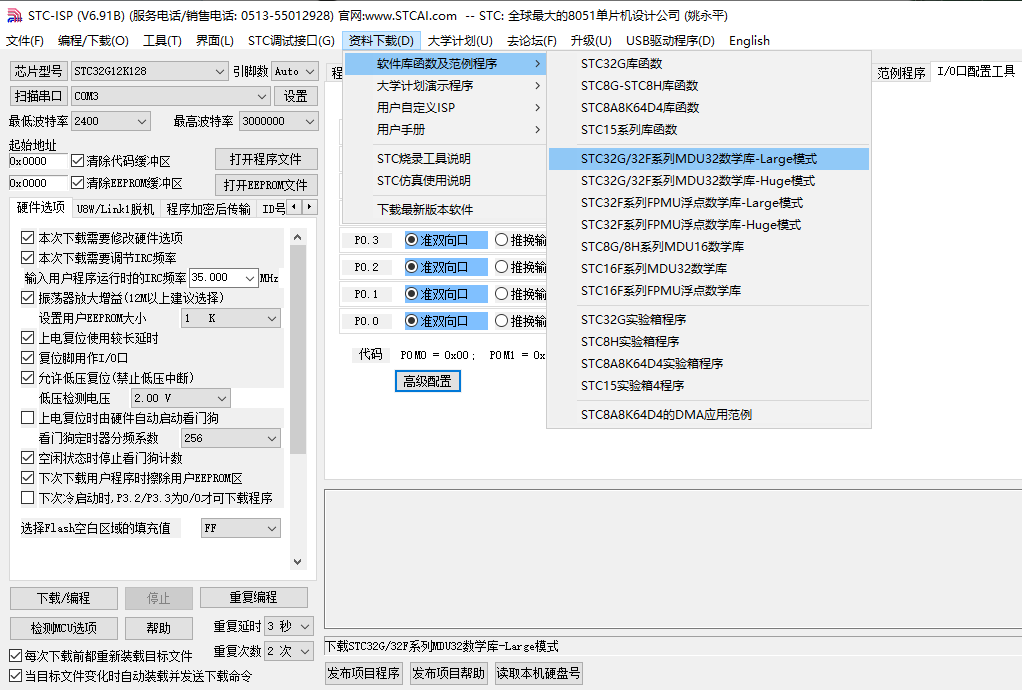
Task: Click EEPROM start address 0x0000 field
Action: [38, 183]
